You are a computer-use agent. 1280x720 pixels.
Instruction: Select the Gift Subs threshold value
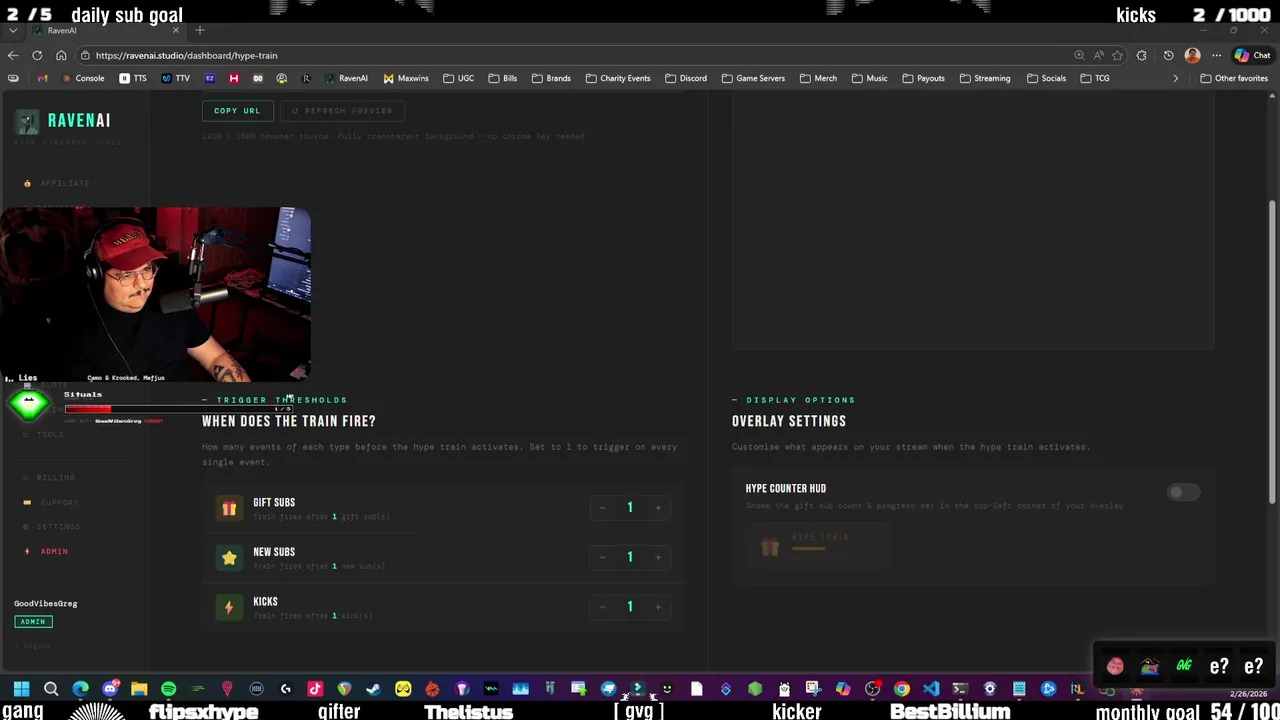click(630, 508)
